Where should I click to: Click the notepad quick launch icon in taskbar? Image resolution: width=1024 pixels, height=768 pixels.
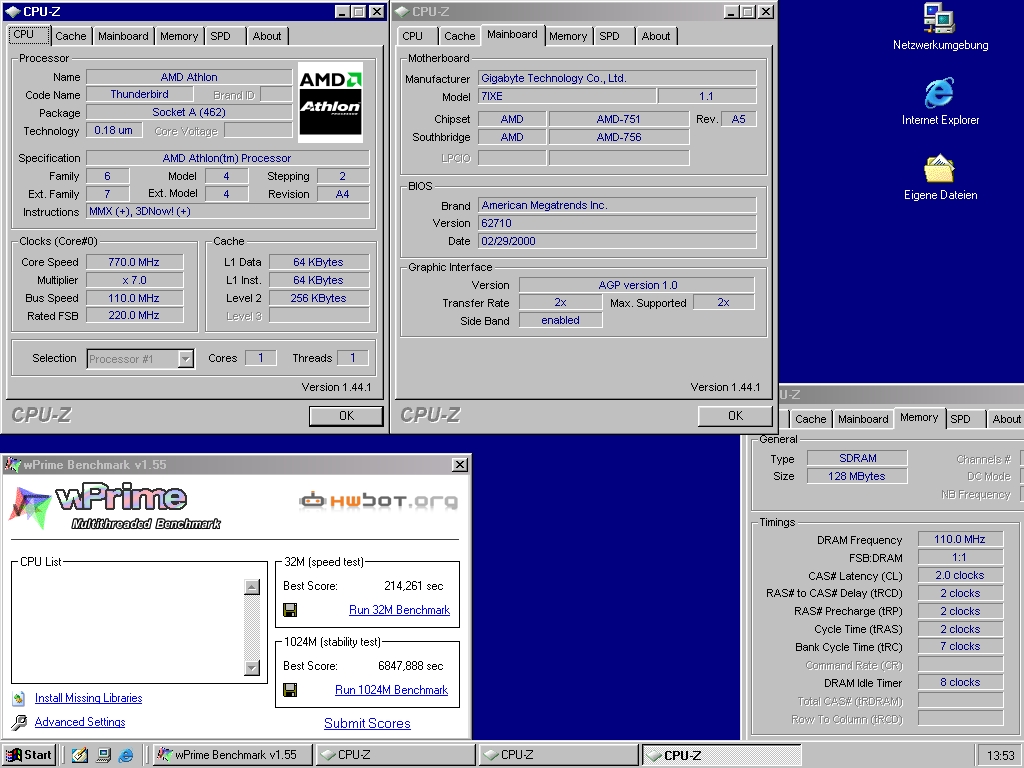80,755
